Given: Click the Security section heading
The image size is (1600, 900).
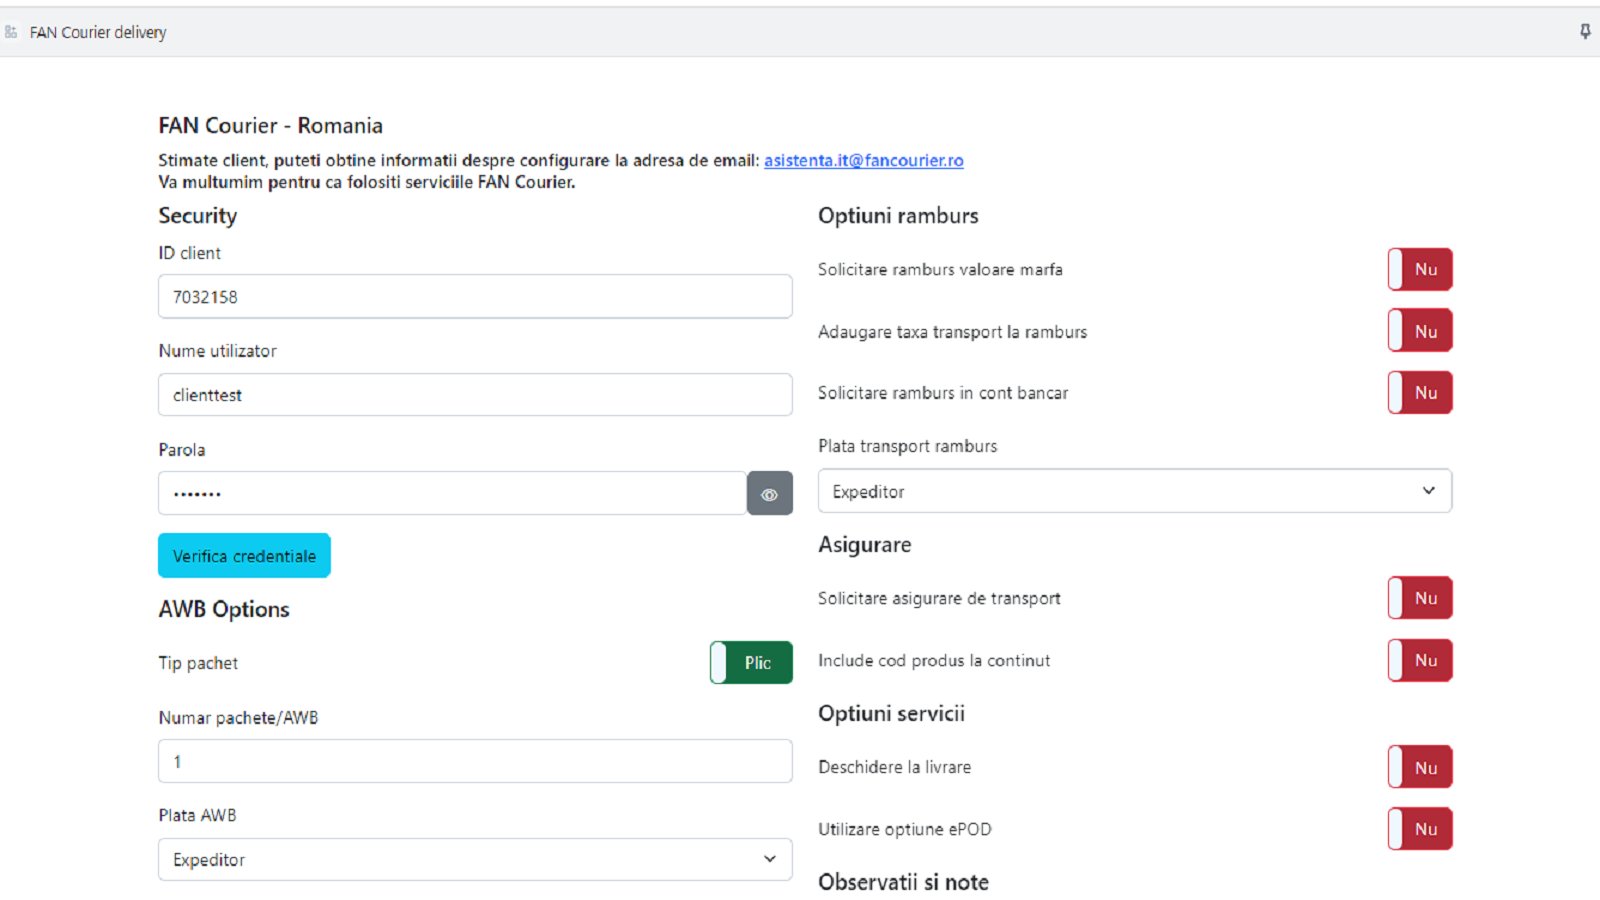Looking at the screenshot, I should point(198,216).
